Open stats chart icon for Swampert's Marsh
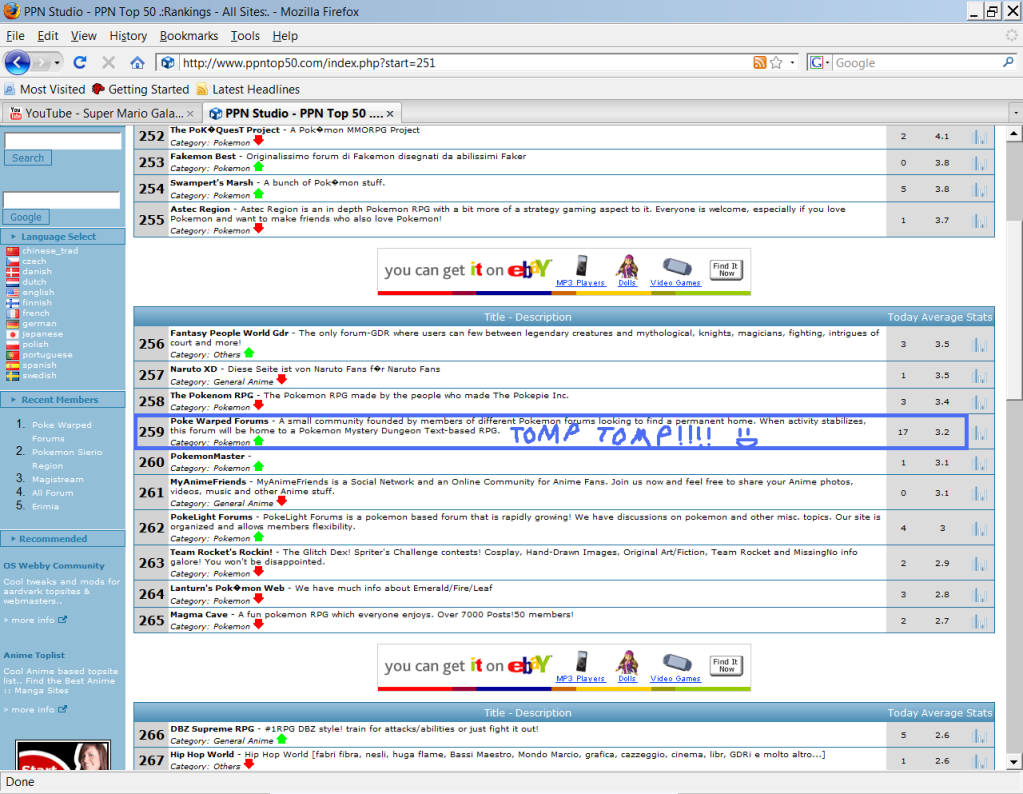Image resolution: width=1023 pixels, height=794 pixels. tap(980, 189)
